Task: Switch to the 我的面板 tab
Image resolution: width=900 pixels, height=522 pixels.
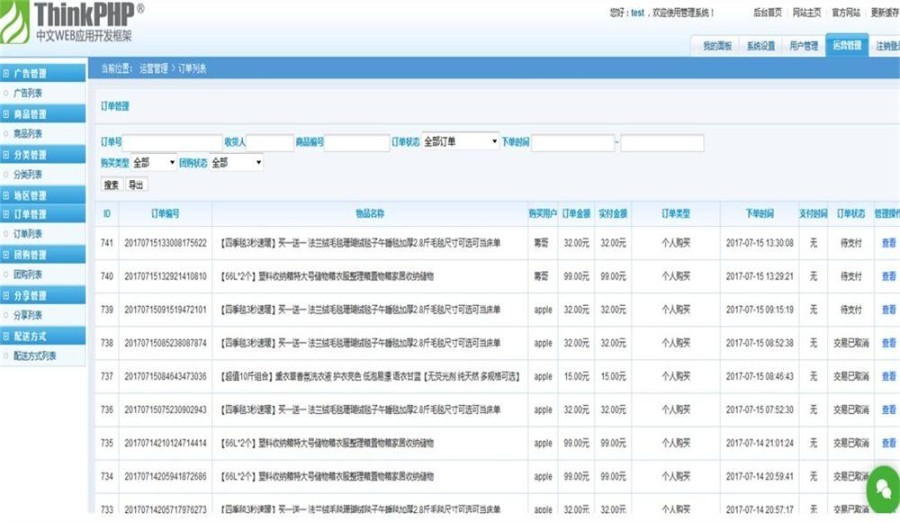Action: click(x=717, y=46)
